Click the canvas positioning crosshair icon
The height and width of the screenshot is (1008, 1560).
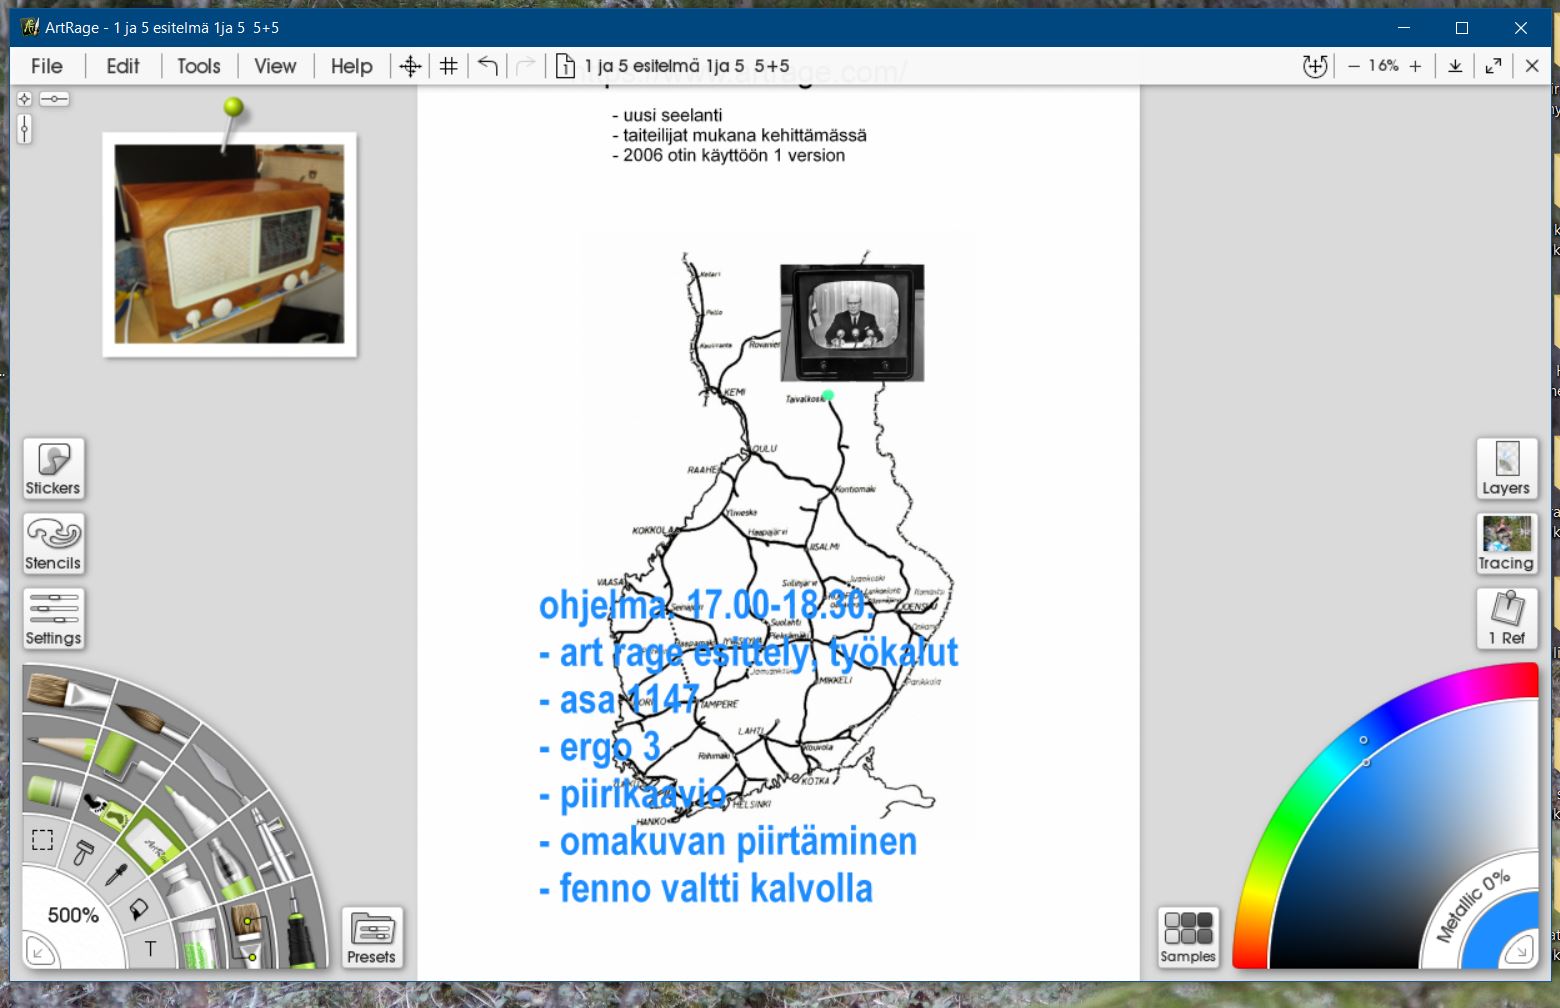(410, 66)
